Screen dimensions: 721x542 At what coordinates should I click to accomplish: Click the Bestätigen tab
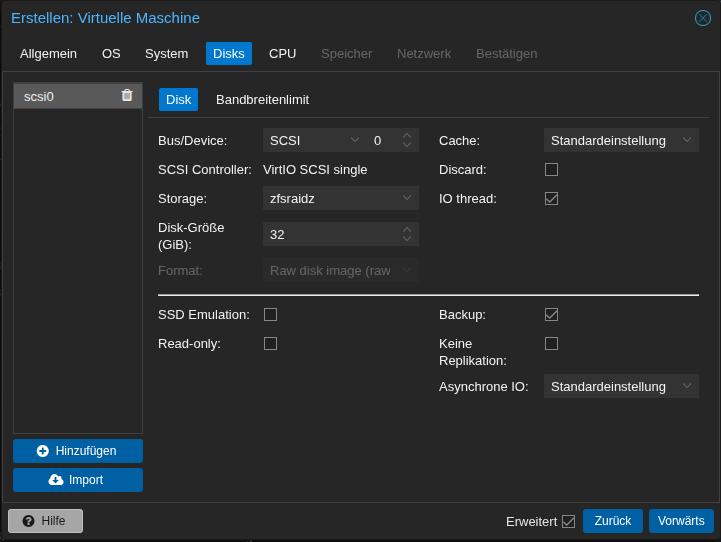point(506,53)
